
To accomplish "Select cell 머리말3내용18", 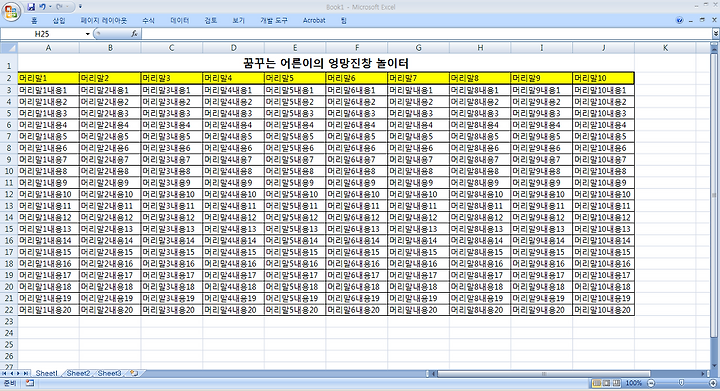I will coord(172,286).
